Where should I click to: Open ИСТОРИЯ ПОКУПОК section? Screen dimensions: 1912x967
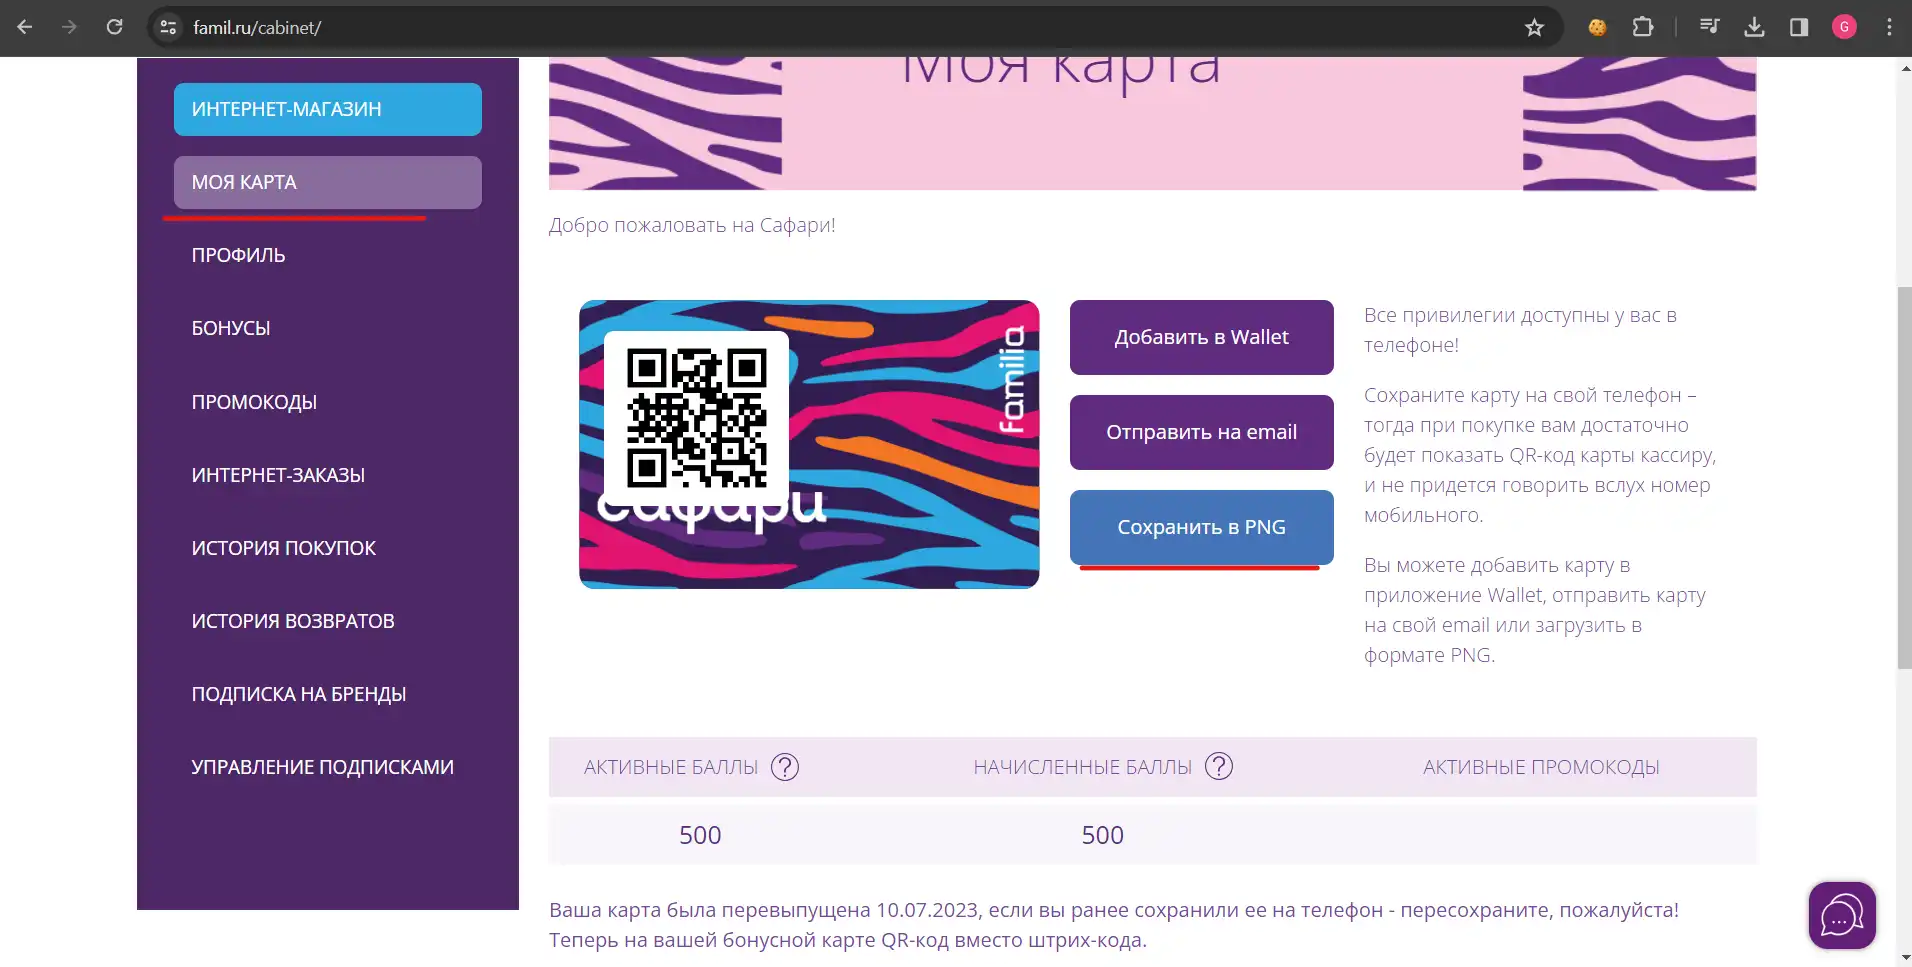[284, 548]
